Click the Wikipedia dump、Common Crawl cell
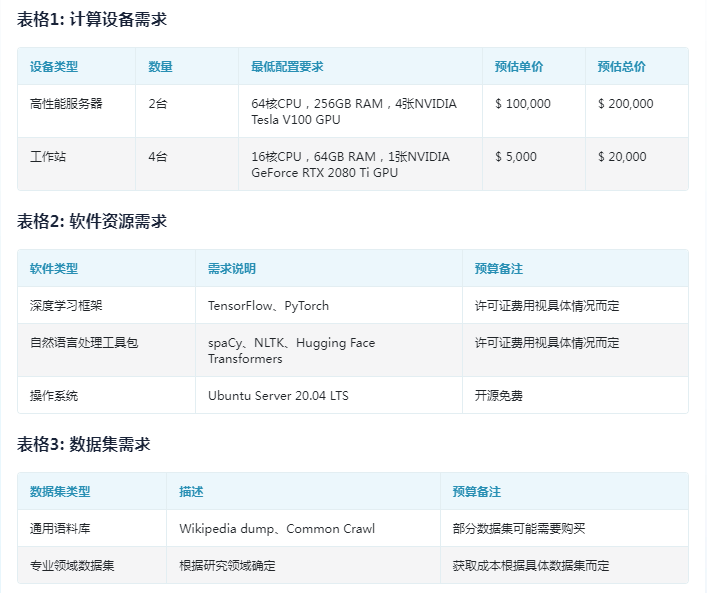 click(x=303, y=528)
